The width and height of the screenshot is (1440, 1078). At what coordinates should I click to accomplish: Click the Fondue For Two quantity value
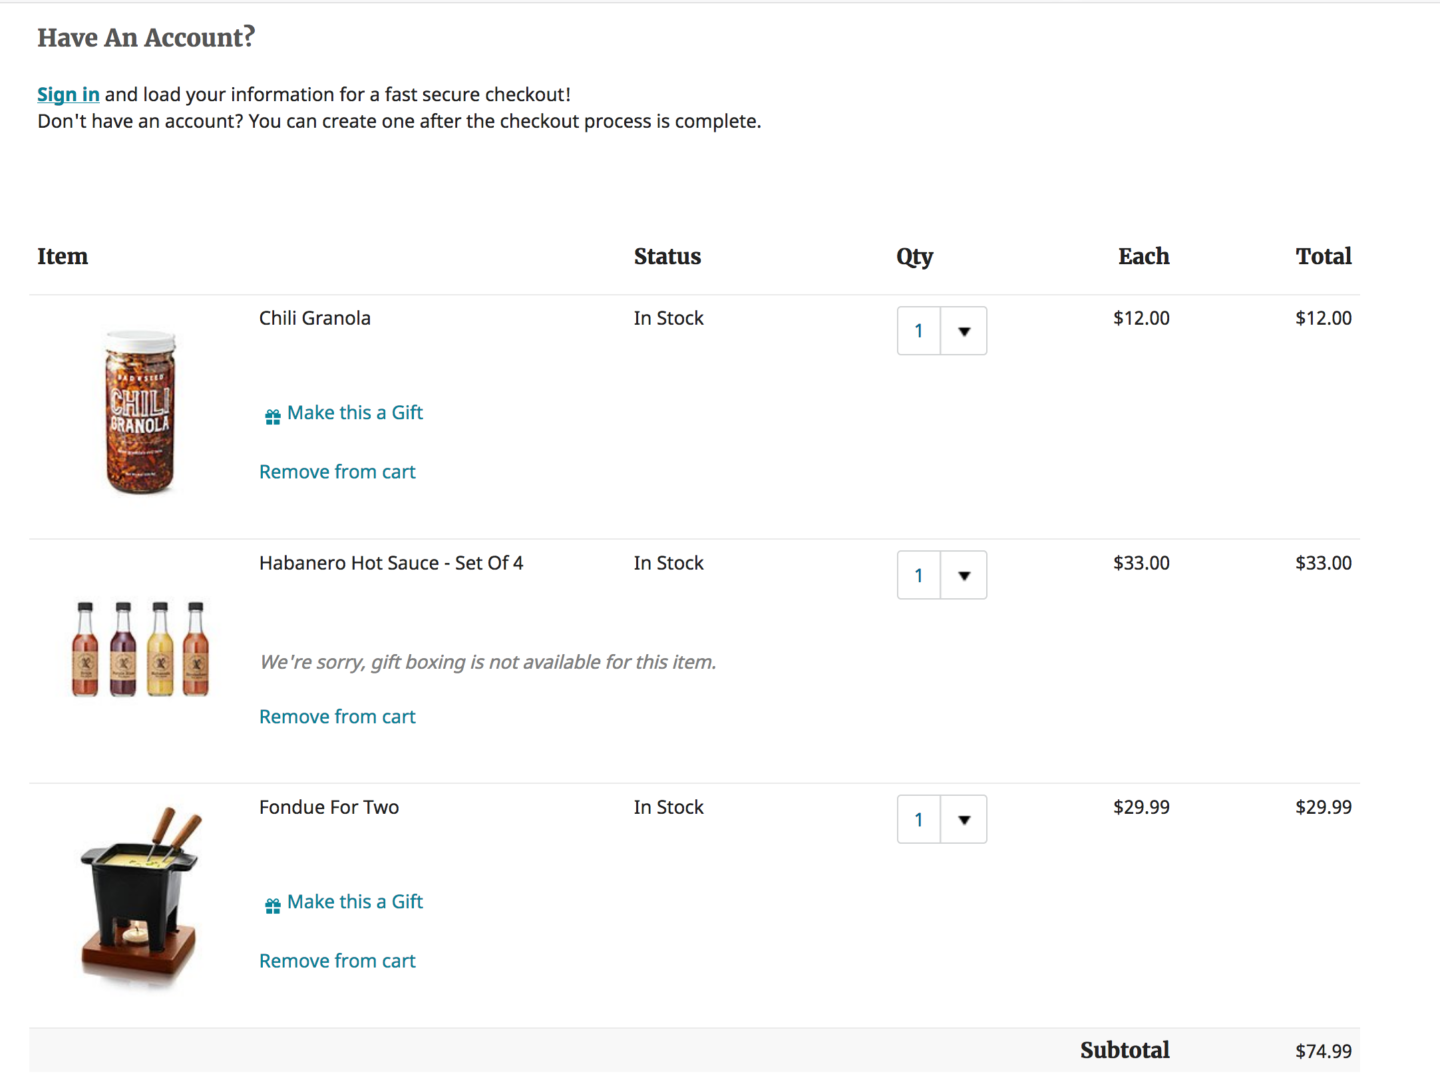tap(919, 820)
